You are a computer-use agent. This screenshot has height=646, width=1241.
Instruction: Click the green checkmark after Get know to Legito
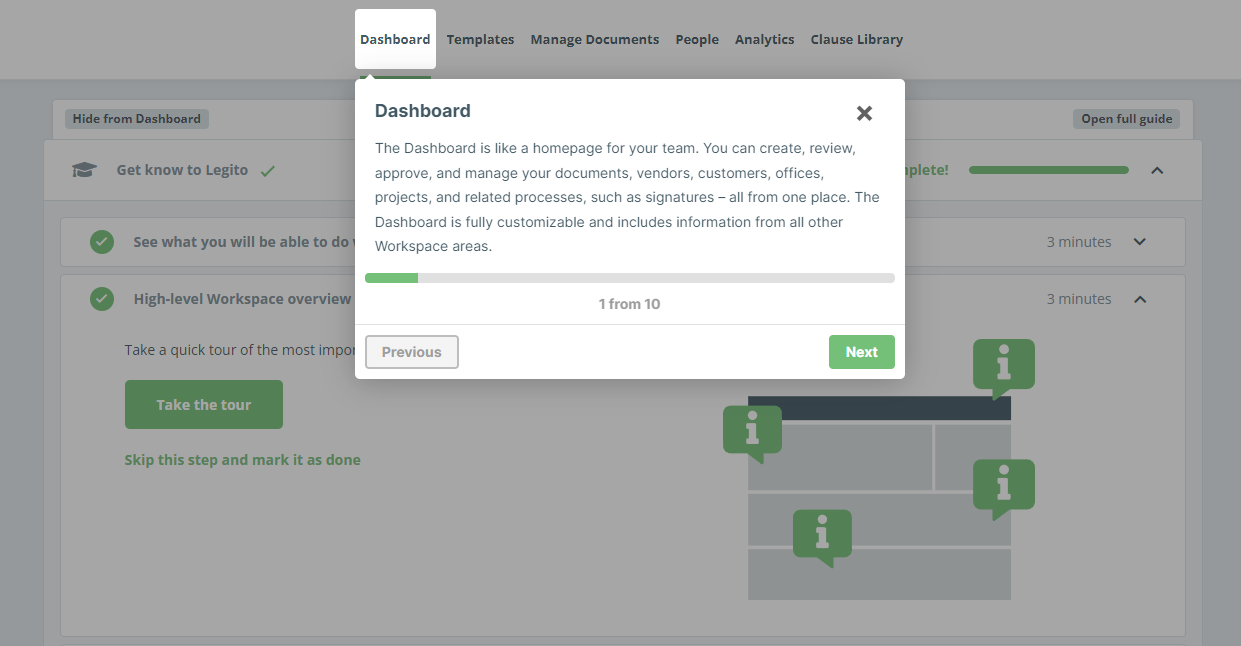tap(267, 171)
